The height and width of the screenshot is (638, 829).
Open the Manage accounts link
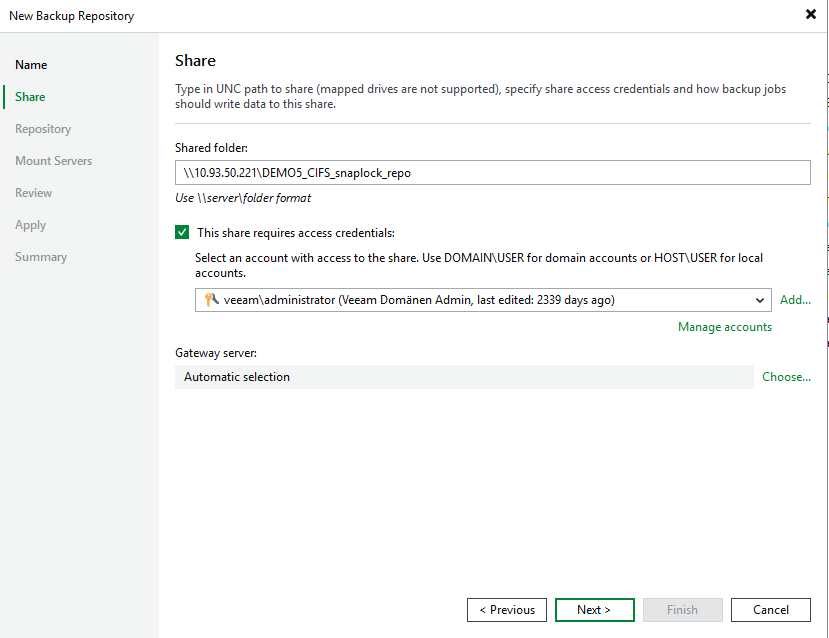(x=725, y=327)
